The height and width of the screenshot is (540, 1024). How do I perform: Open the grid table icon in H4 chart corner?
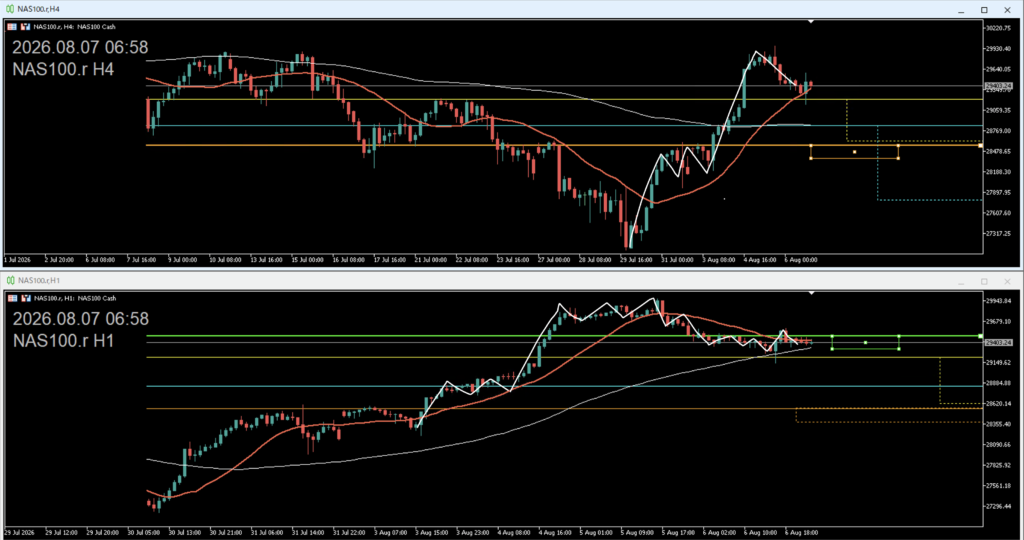tap(12, 27)
